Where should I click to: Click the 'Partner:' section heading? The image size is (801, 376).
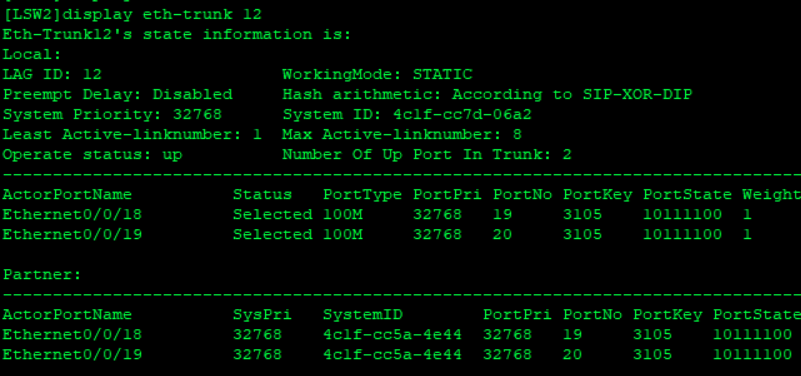tap(42, 275)
